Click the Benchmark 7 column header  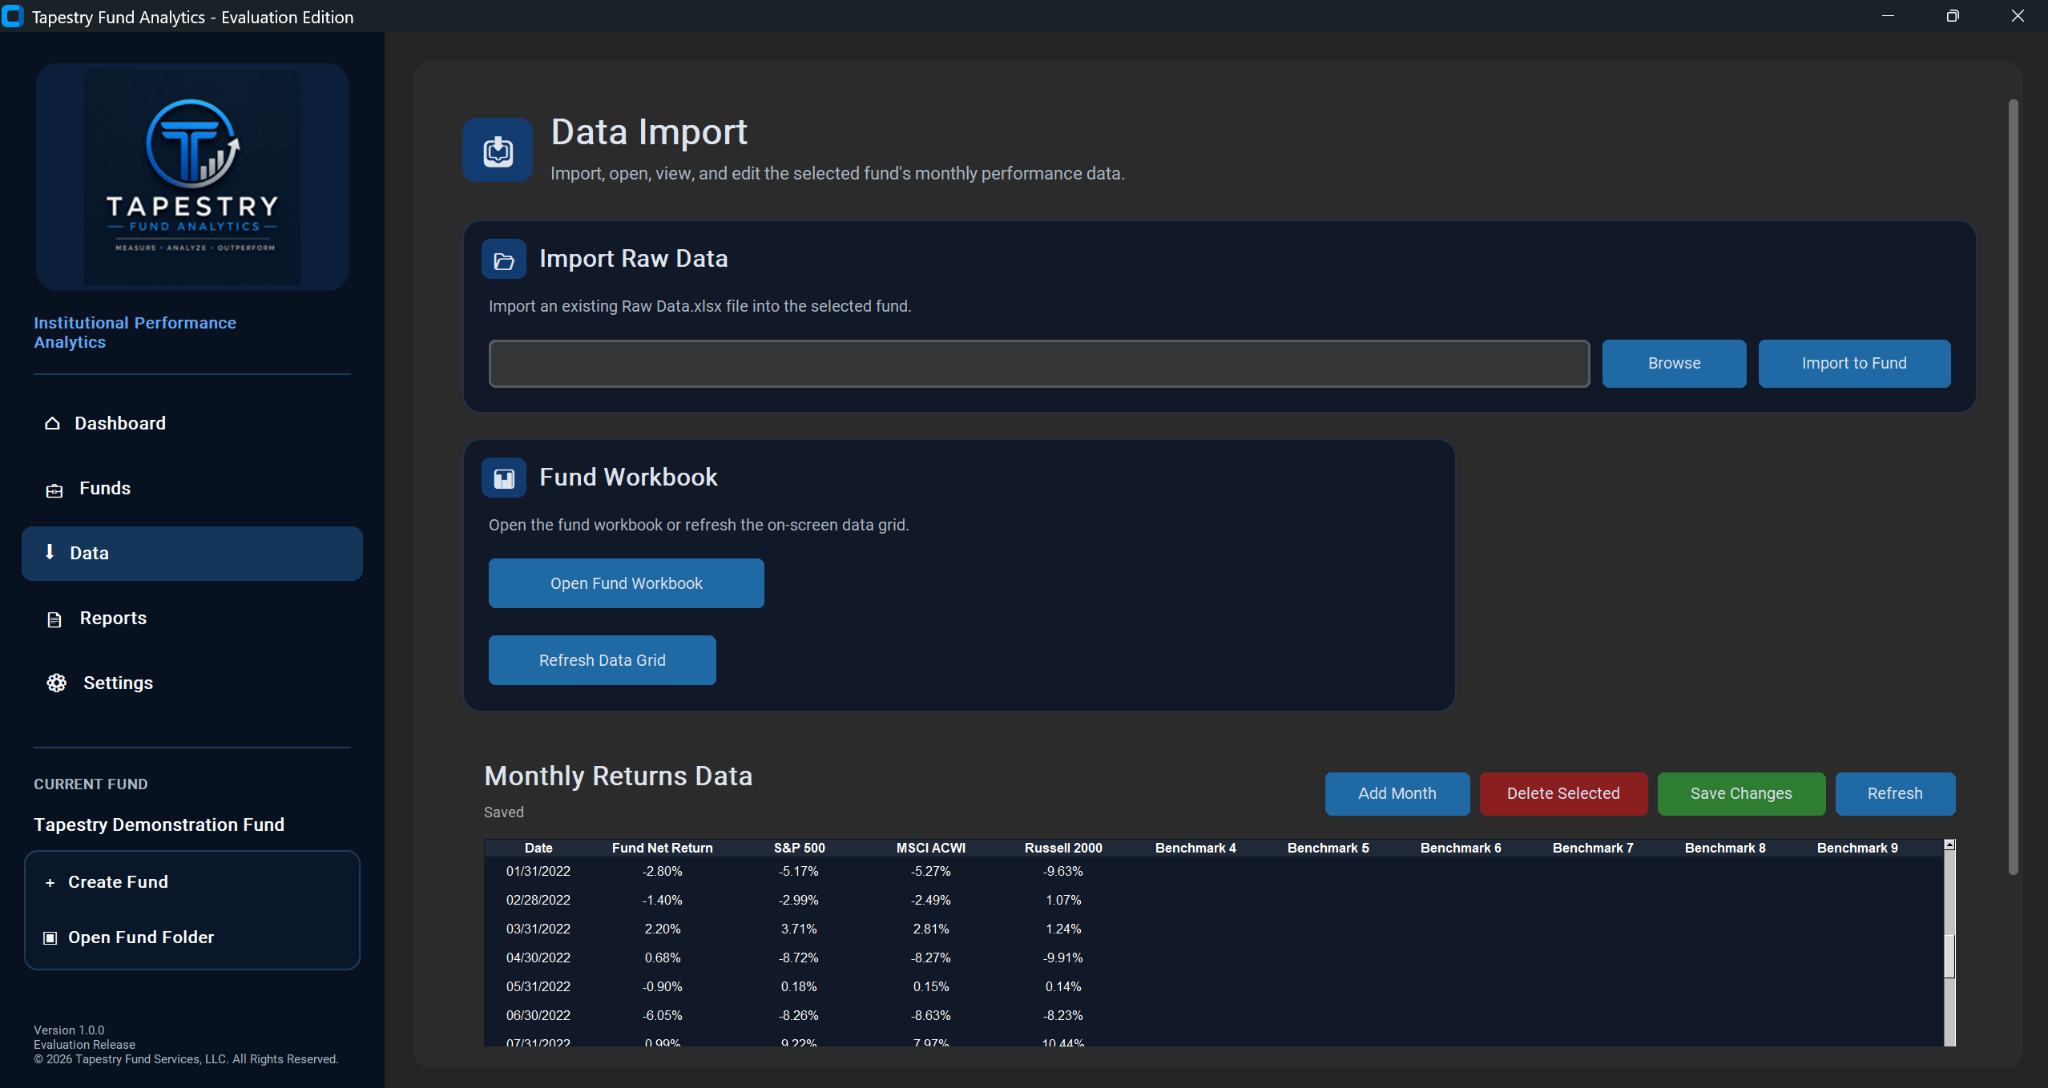point(1592,848)
